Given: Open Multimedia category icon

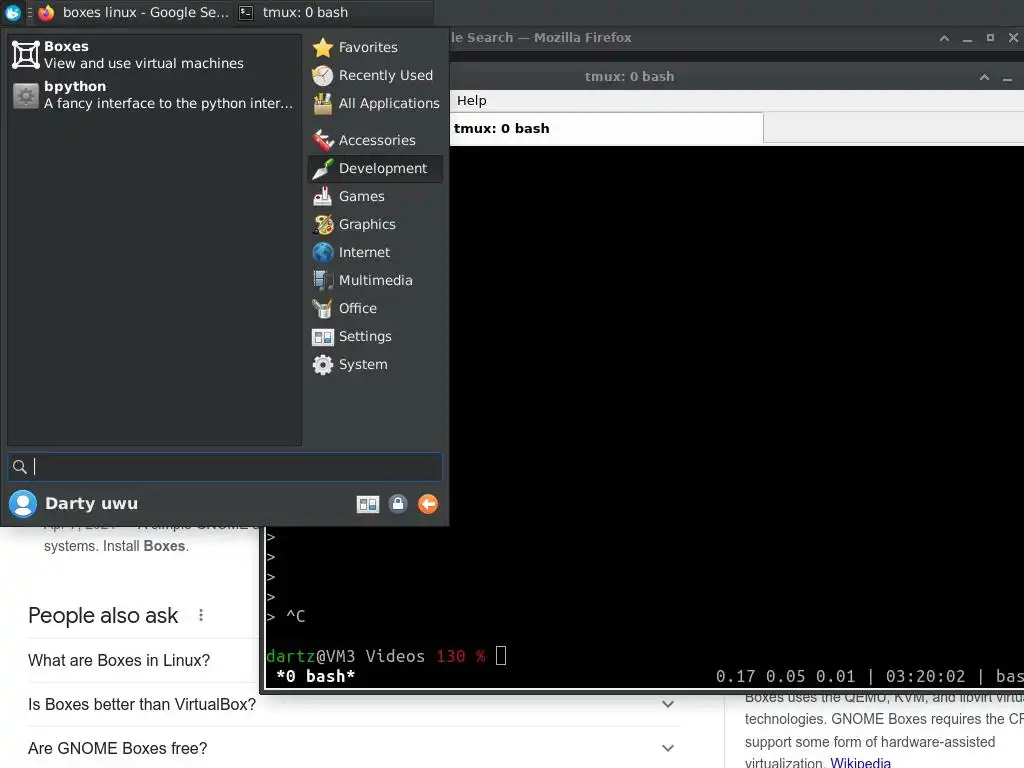Looking at the screenshot, I should (x=323, y=280).
